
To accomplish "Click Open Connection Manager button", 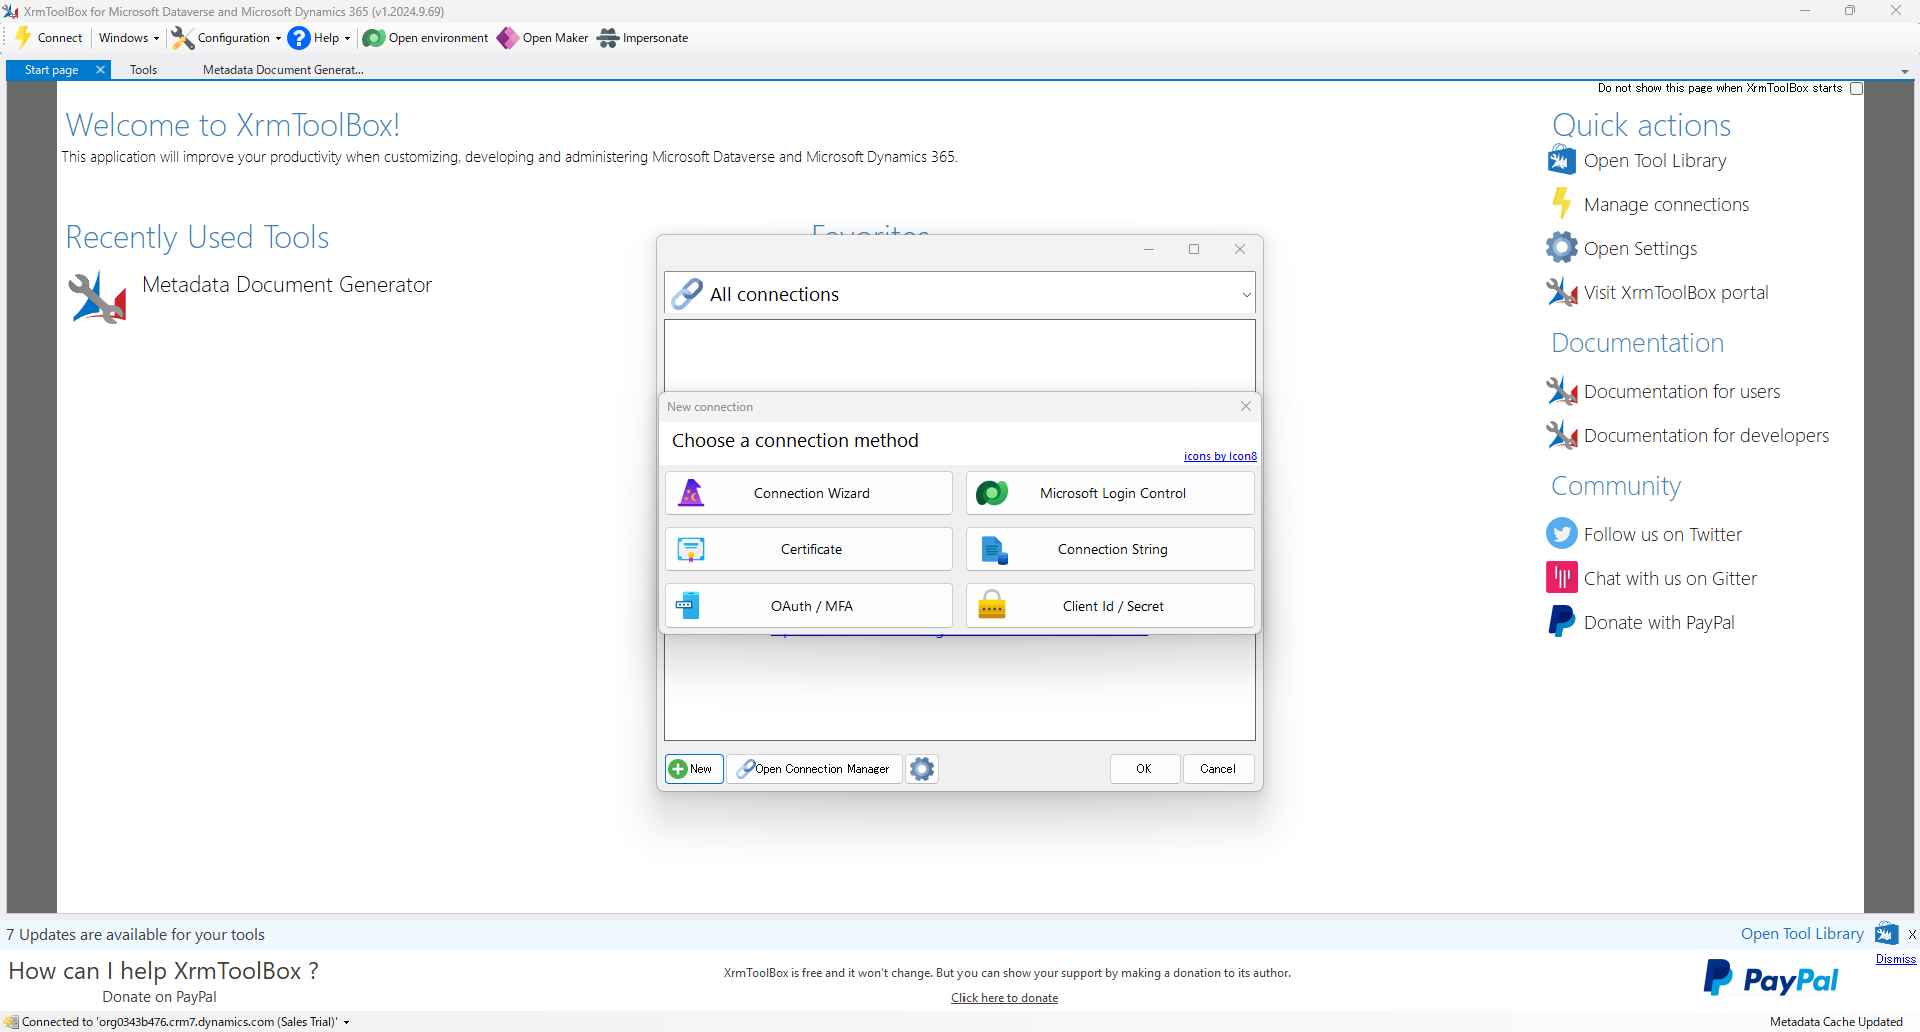I will pos(814,769).
